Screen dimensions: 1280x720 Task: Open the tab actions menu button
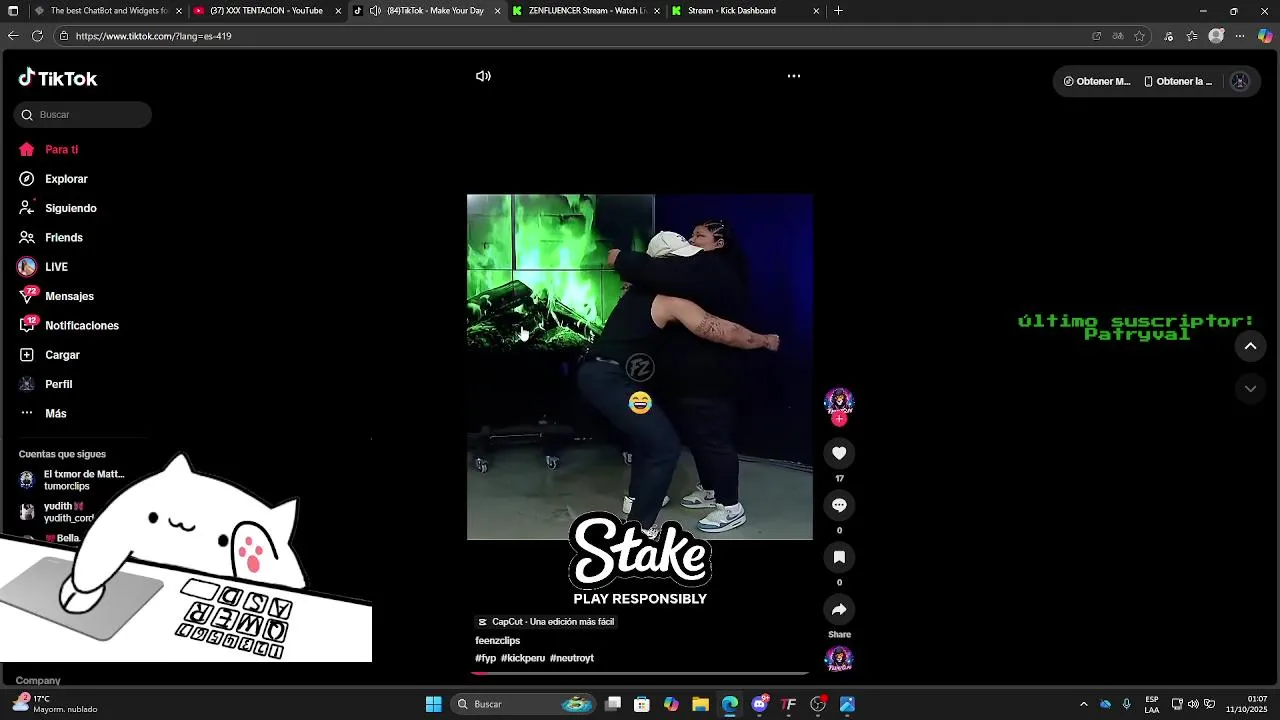pyautogui.click(x=13, y=11)
